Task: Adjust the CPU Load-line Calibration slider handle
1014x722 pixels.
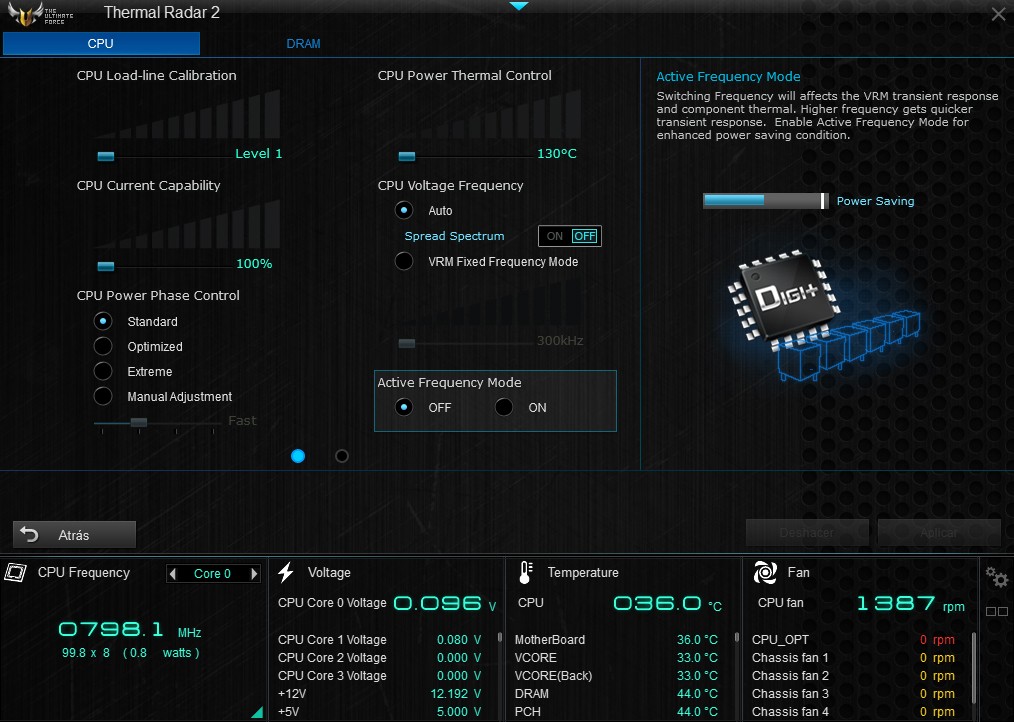Action: (105, 156)
